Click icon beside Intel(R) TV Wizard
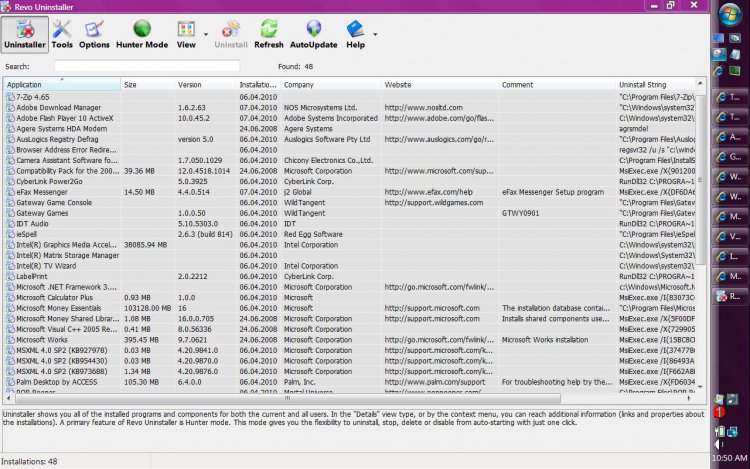750x469 pixels. (10, 266)
